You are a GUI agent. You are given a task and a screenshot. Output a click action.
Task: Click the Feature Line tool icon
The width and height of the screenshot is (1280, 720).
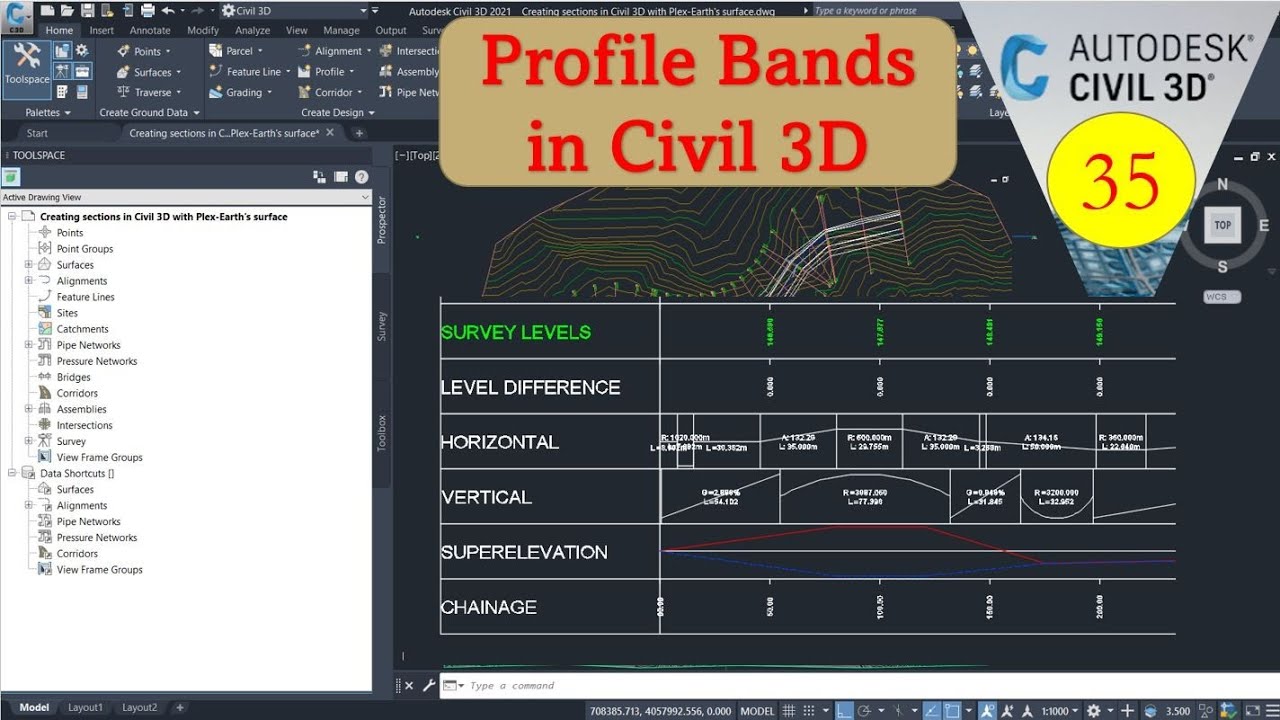(x=216, y=72)
